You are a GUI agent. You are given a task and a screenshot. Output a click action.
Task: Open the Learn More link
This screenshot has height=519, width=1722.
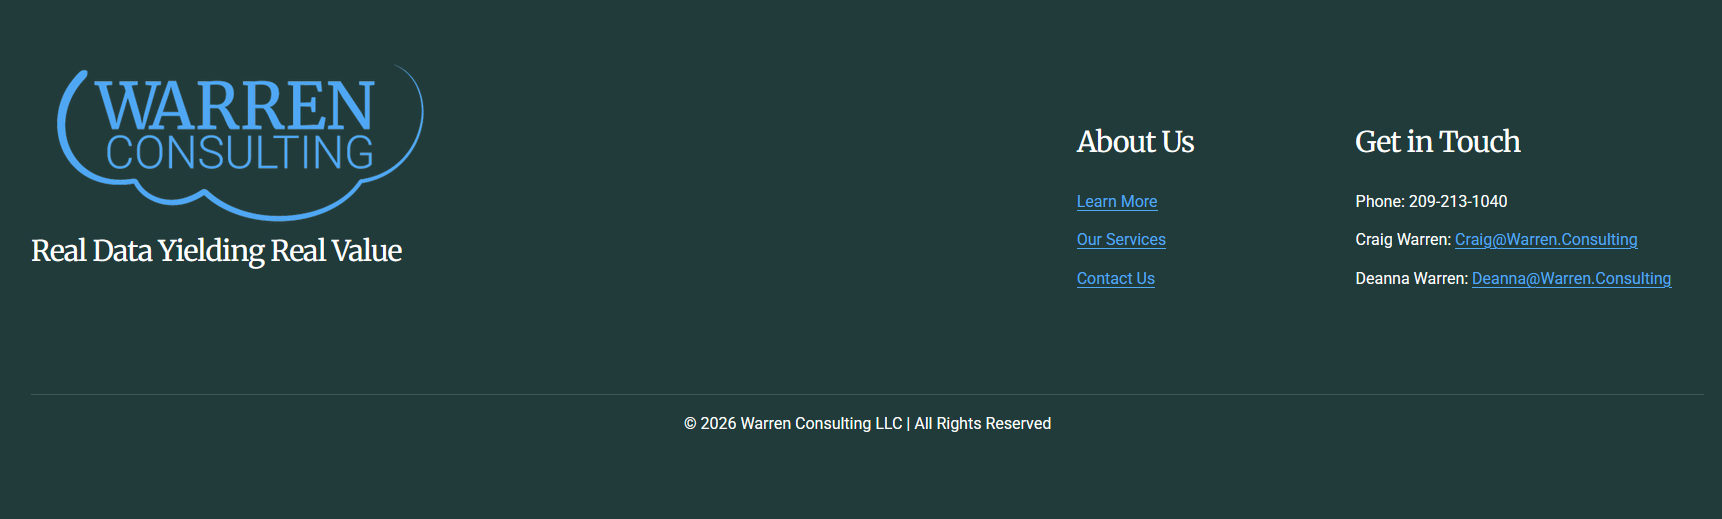(1116, 202)
